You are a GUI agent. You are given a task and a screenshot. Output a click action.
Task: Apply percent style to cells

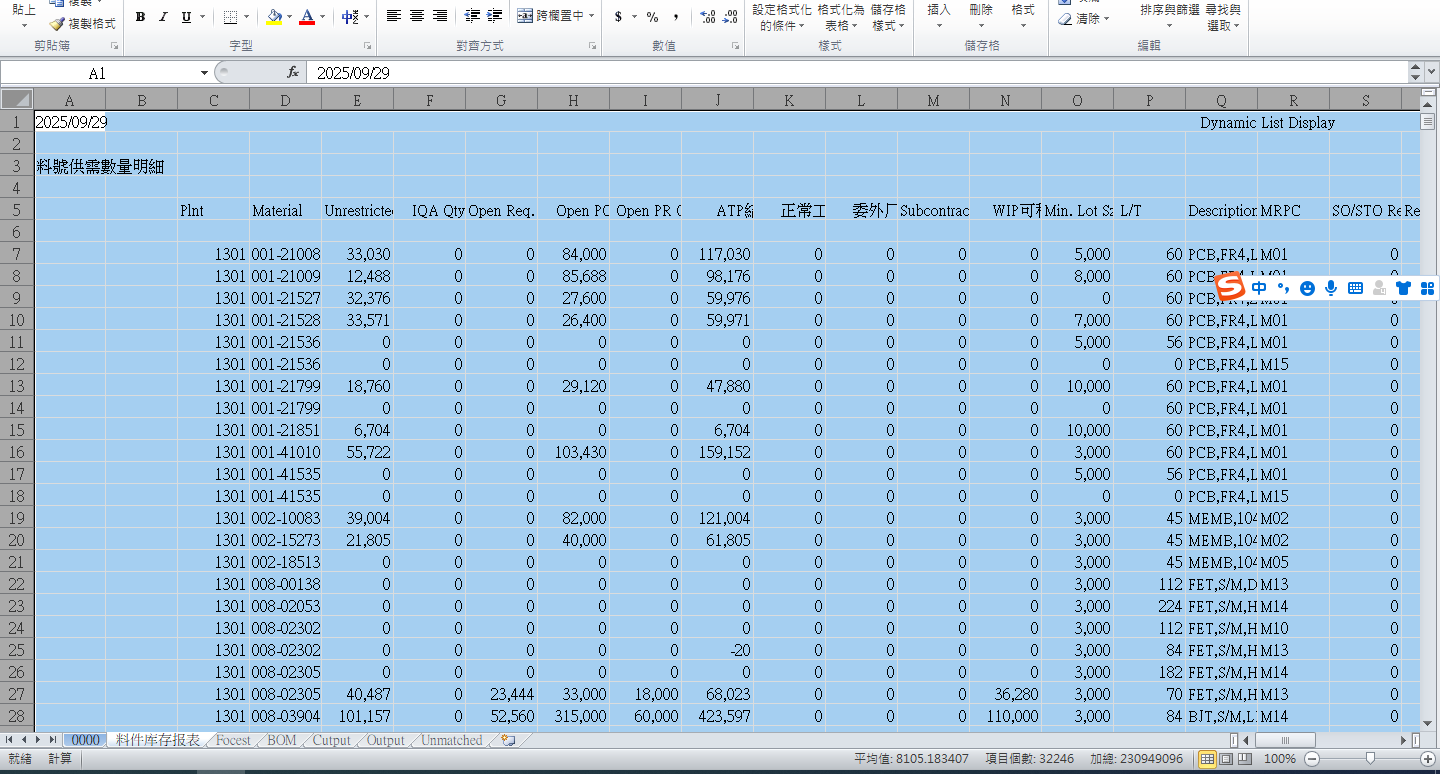652,17
